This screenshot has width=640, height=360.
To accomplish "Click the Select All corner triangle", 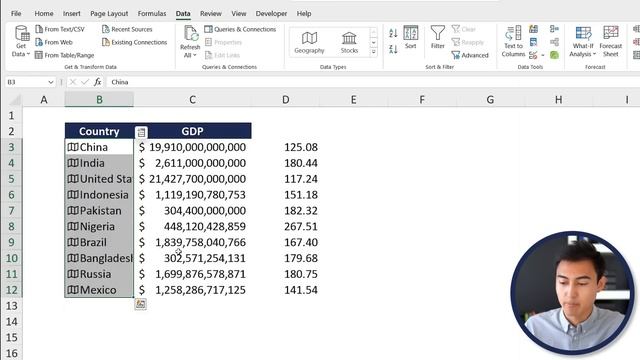I will (x=15, y=100).
